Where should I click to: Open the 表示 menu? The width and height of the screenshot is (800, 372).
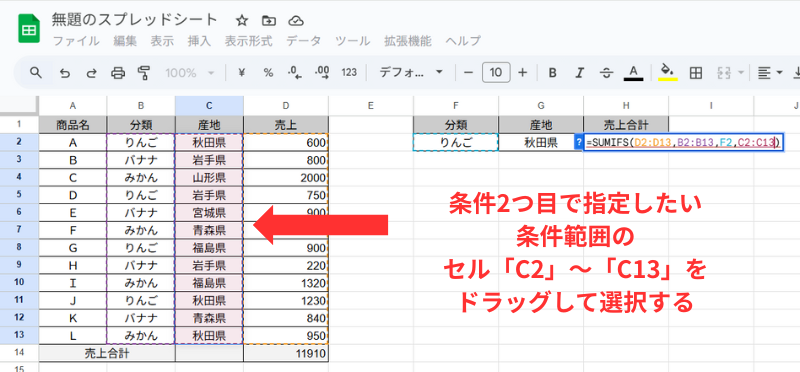click(162, 41)
